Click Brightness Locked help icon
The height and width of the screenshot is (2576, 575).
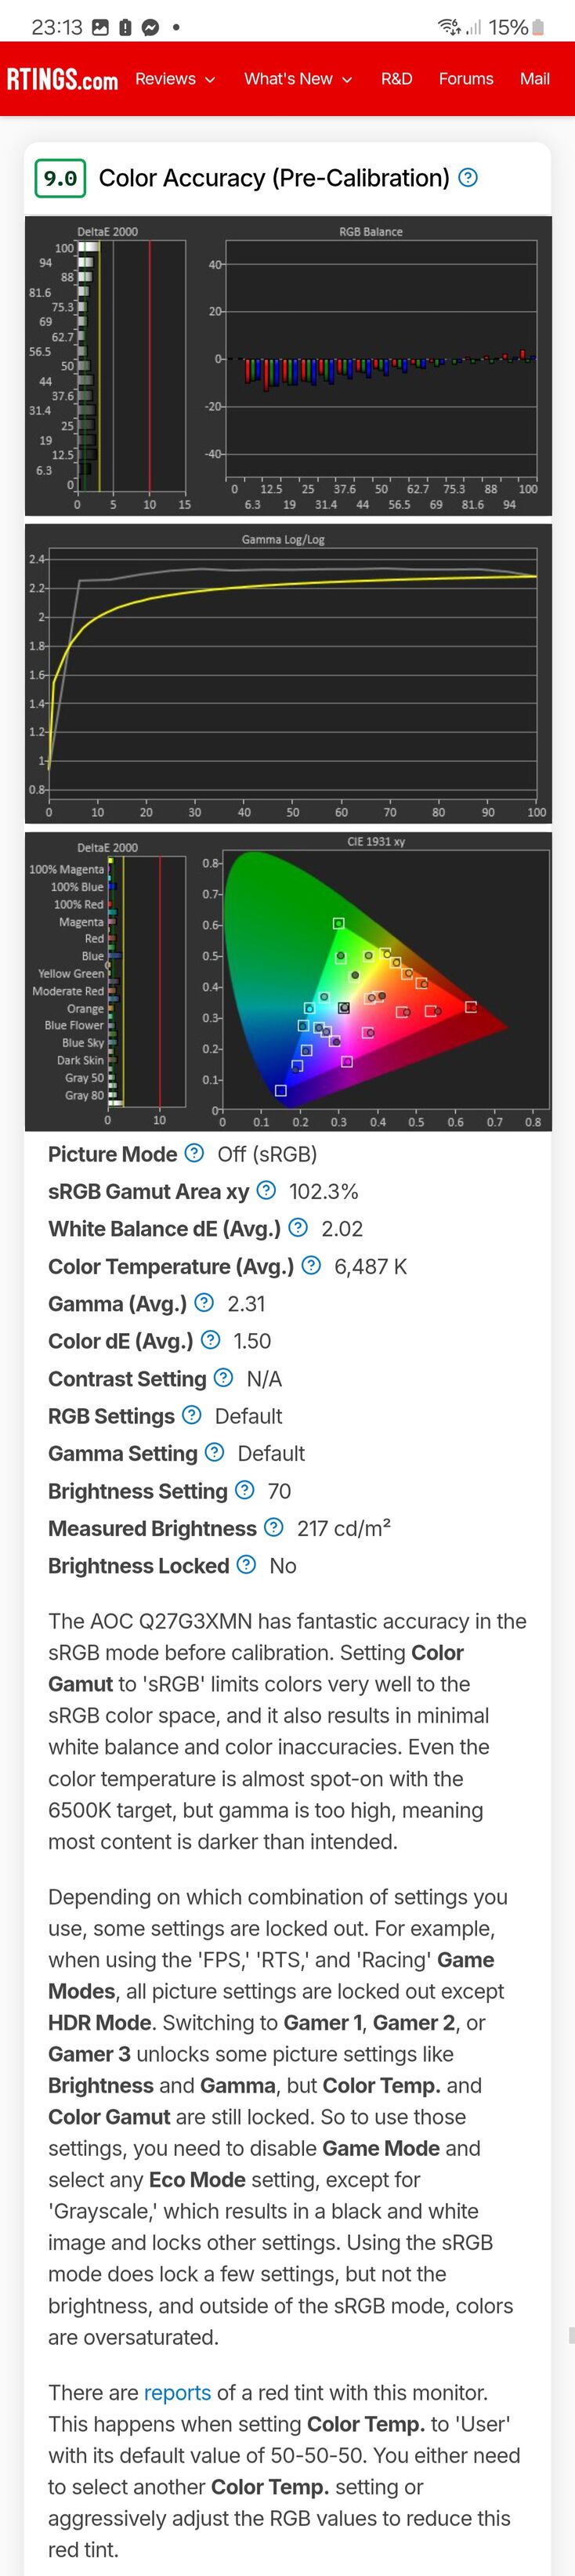(246, 1564)
